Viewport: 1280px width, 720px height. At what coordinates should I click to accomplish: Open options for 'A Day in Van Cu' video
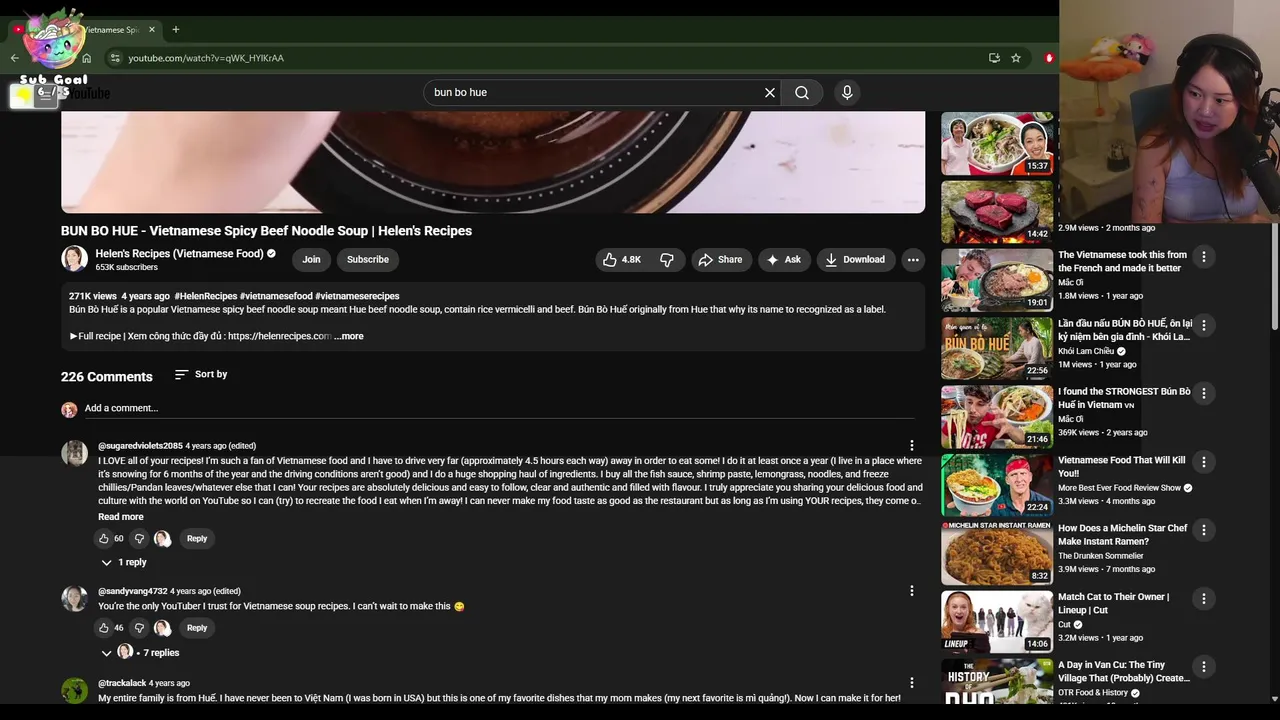1203,667
